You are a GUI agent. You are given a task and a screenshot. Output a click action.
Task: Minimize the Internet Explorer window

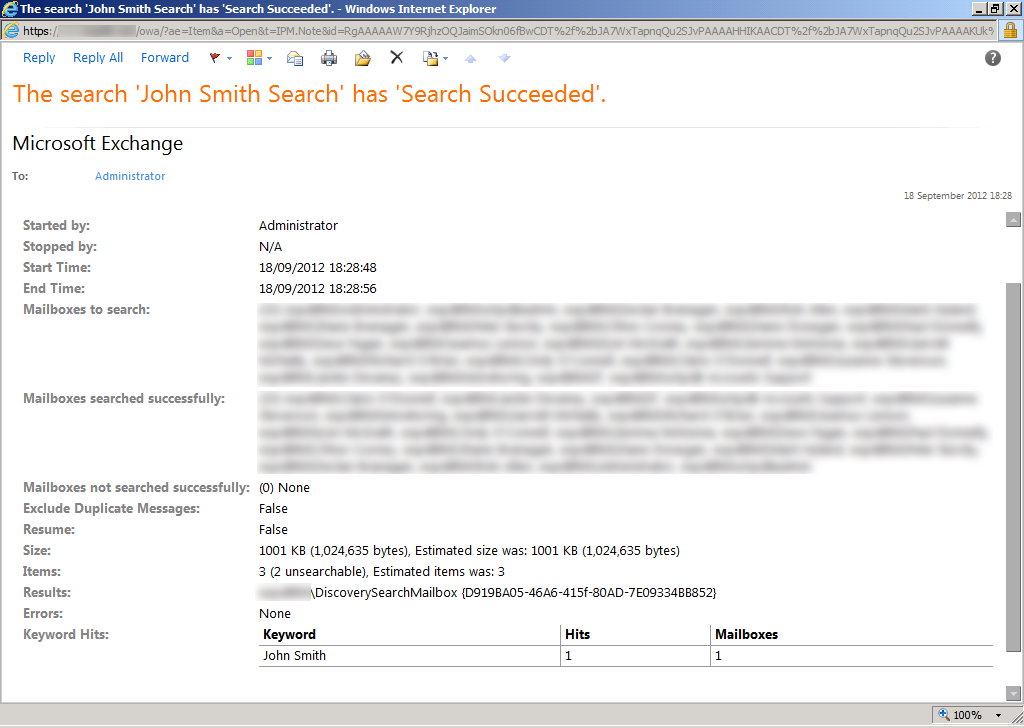(979, 8)
